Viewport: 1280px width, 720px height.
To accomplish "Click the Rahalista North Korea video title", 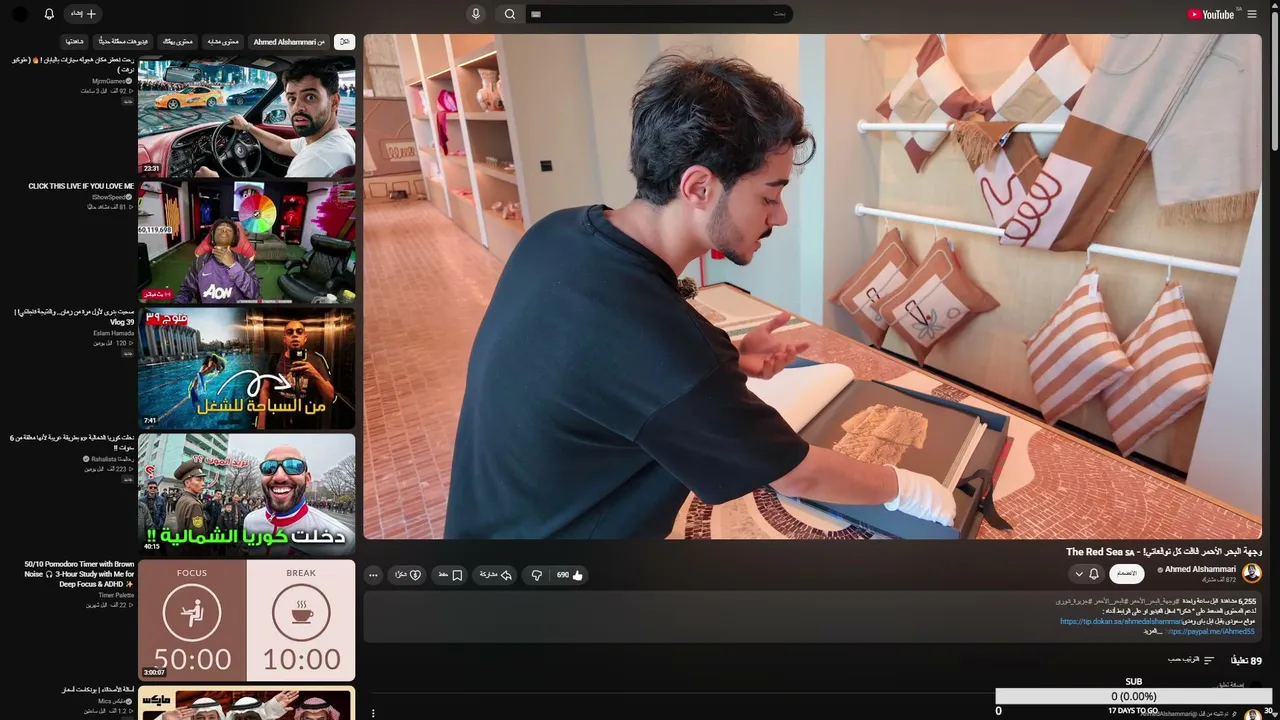I will tap(73, 443).
